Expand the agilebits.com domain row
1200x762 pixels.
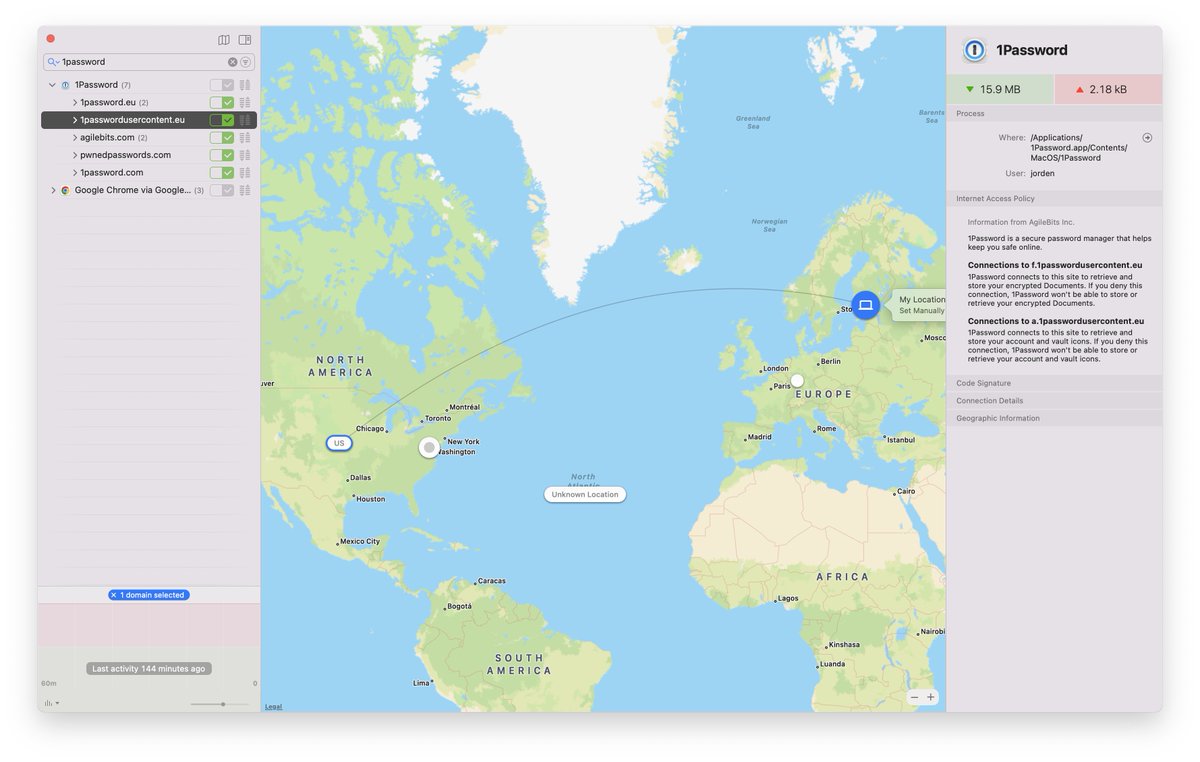(x=75, y=137)
